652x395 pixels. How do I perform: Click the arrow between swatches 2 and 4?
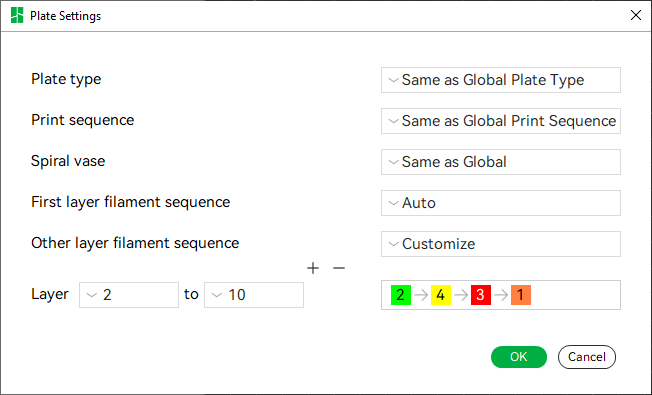[x=421, y=295]
